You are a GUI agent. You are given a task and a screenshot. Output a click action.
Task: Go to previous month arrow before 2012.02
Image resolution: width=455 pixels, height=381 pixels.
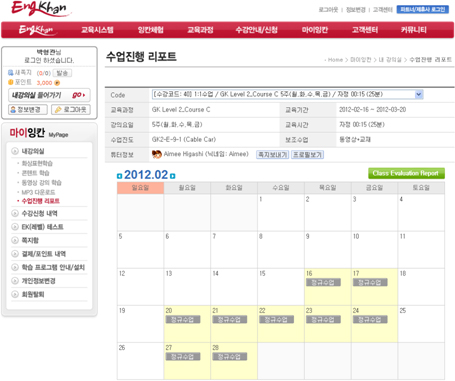(119, 176)
